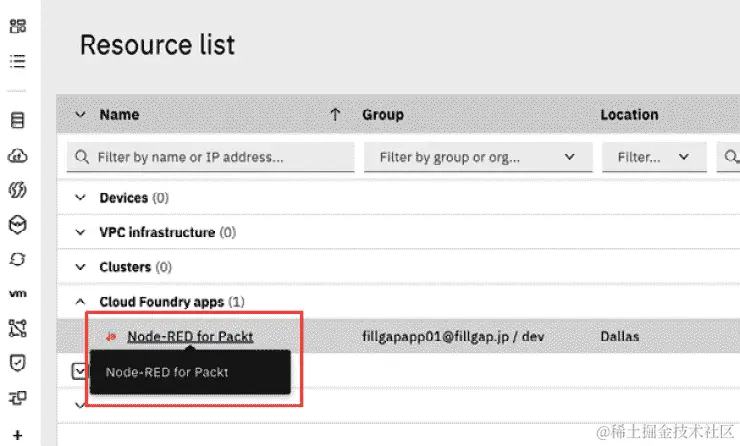Click the search icon in the rightmost filter

731,156
